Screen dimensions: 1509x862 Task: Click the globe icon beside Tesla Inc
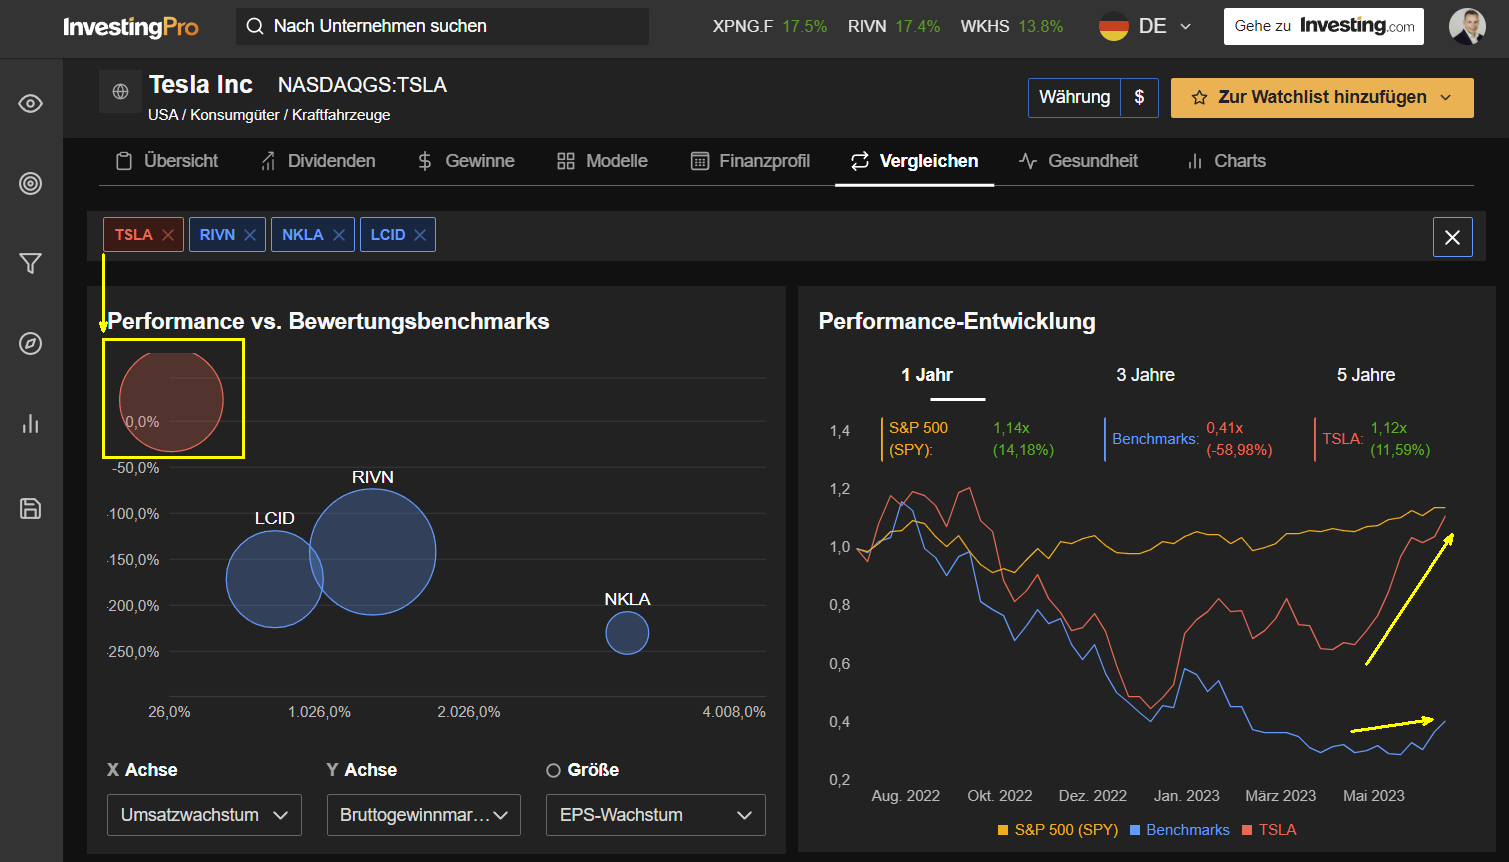coord(120,92)
